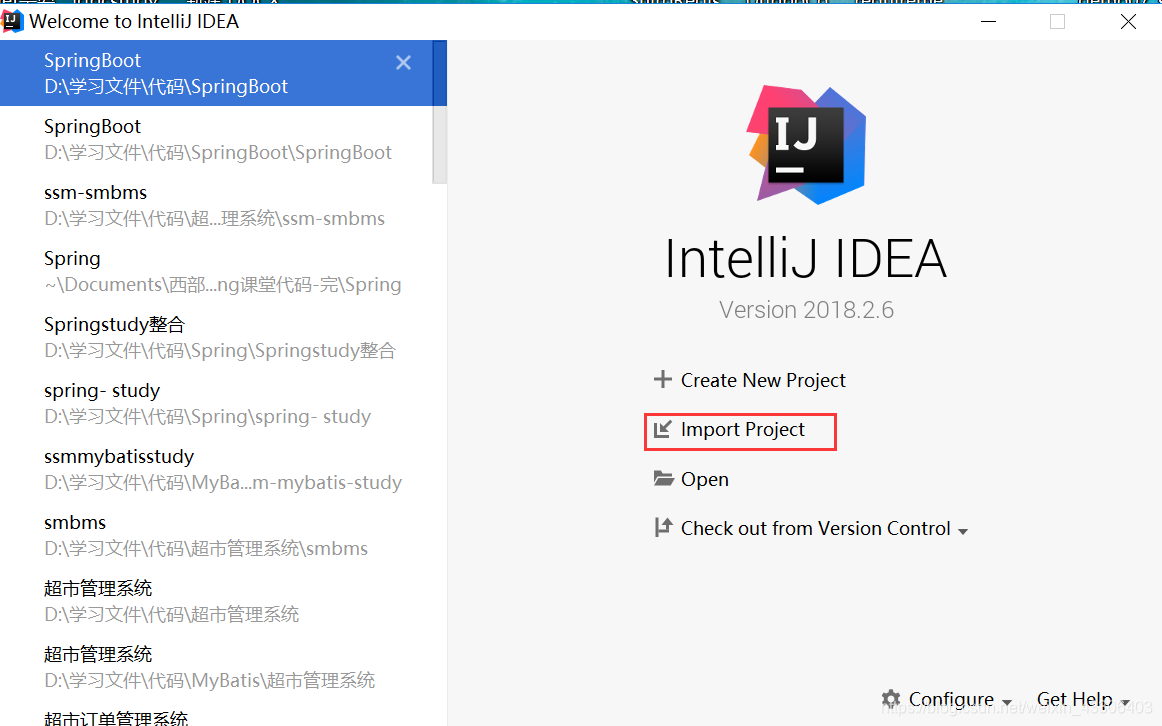Create New Project
Screen dimensions: 1162x726
pyautogui.click(x=763, y=380)
